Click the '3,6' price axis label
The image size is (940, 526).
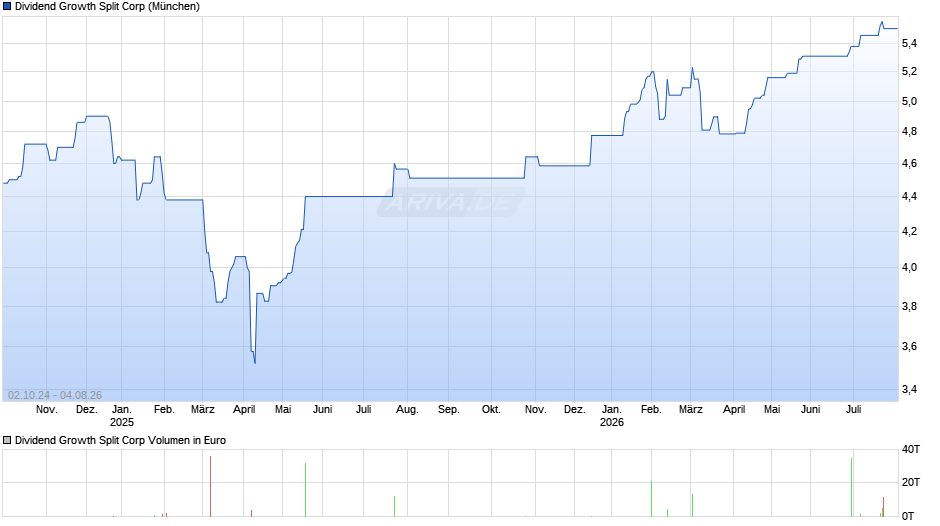click(909, 347)
